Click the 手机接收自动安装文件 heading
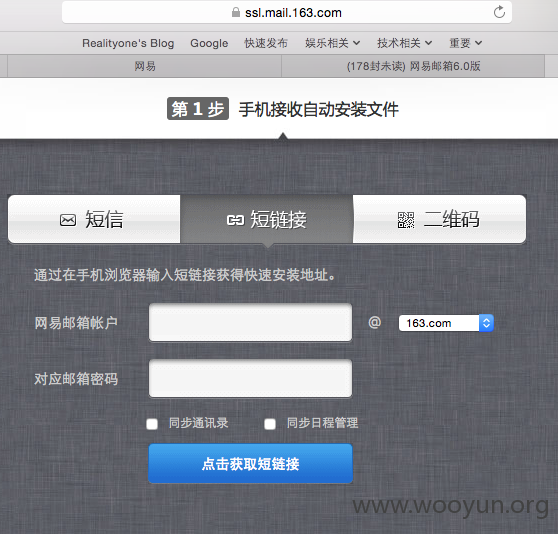The width and height of the screenshot is (558, 534). [x=319, y=109]
